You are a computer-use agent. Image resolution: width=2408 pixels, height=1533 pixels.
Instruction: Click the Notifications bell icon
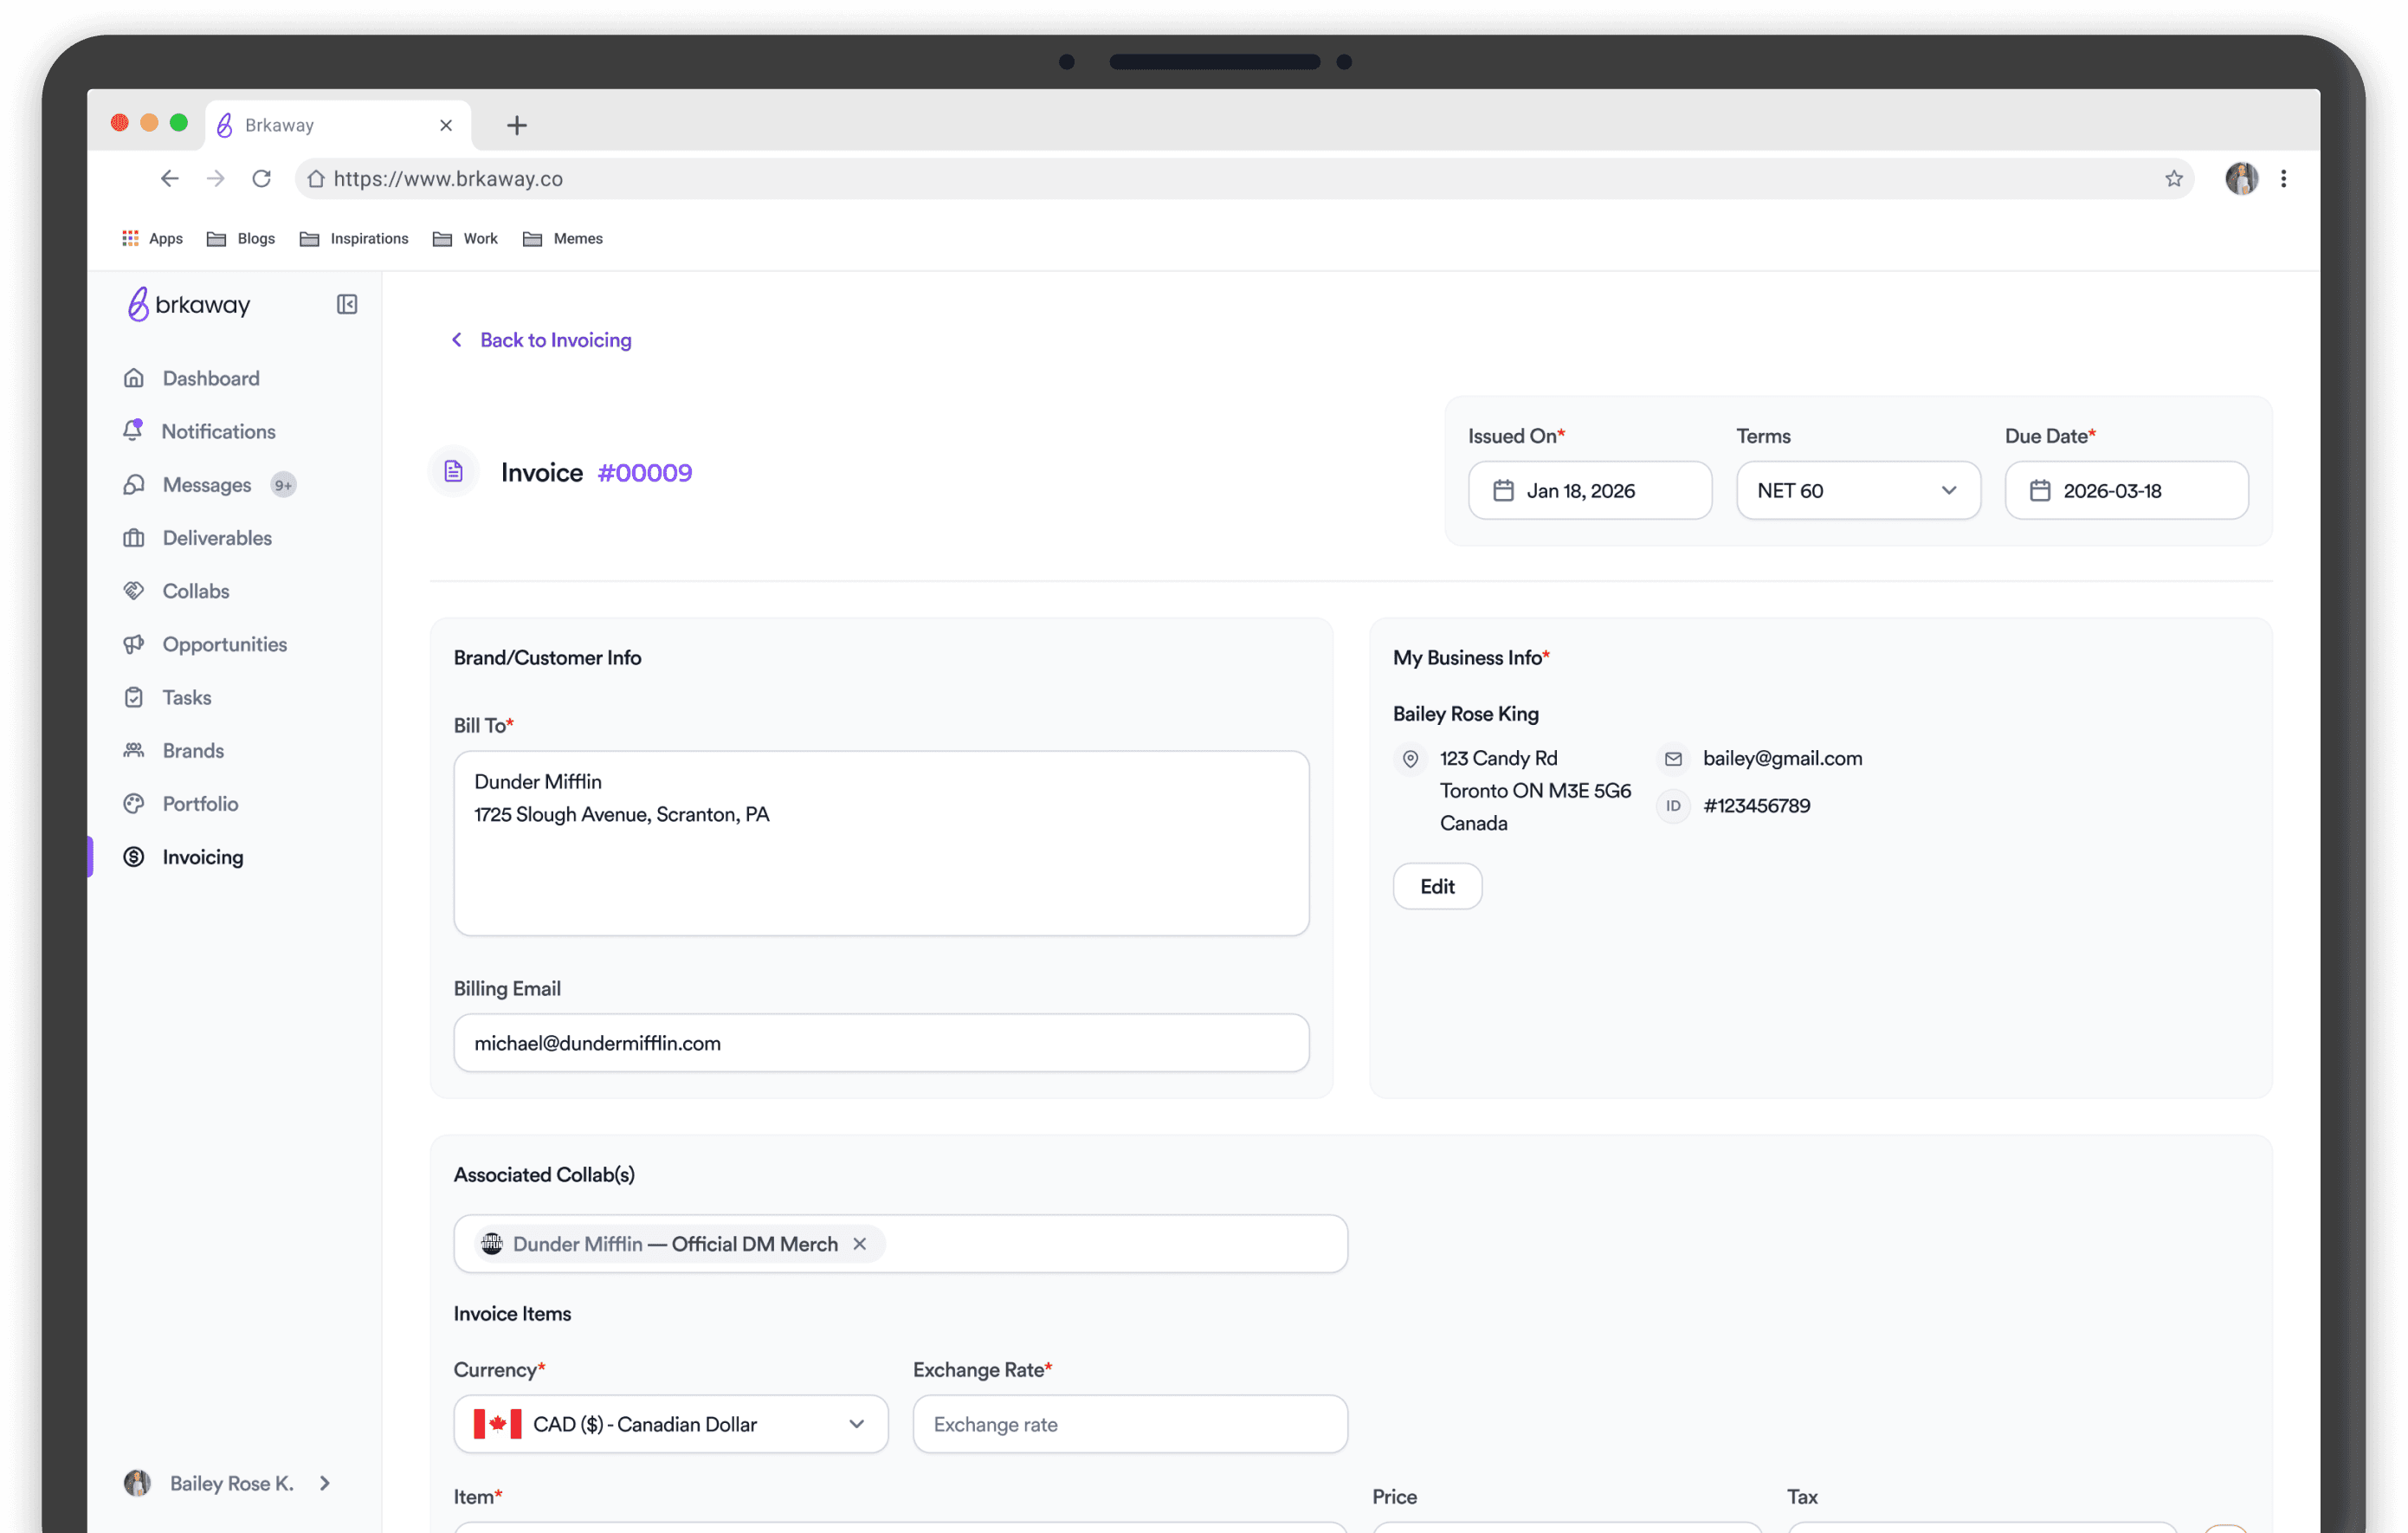click(x=133, y=431)
